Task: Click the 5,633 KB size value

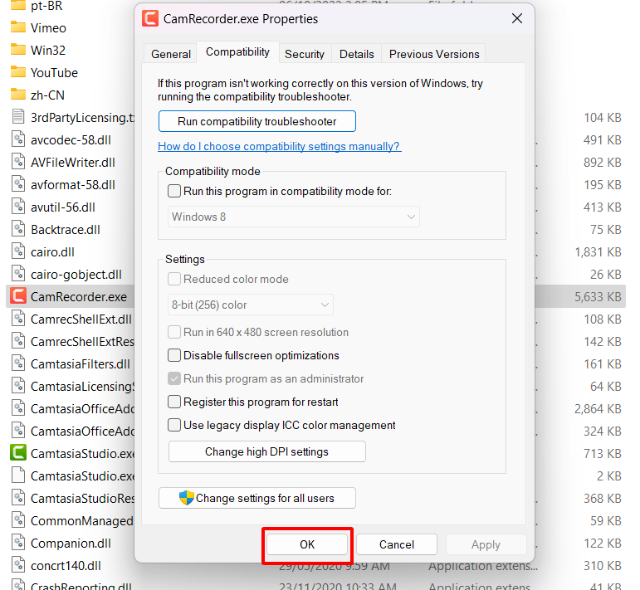Action: point(598,297)
